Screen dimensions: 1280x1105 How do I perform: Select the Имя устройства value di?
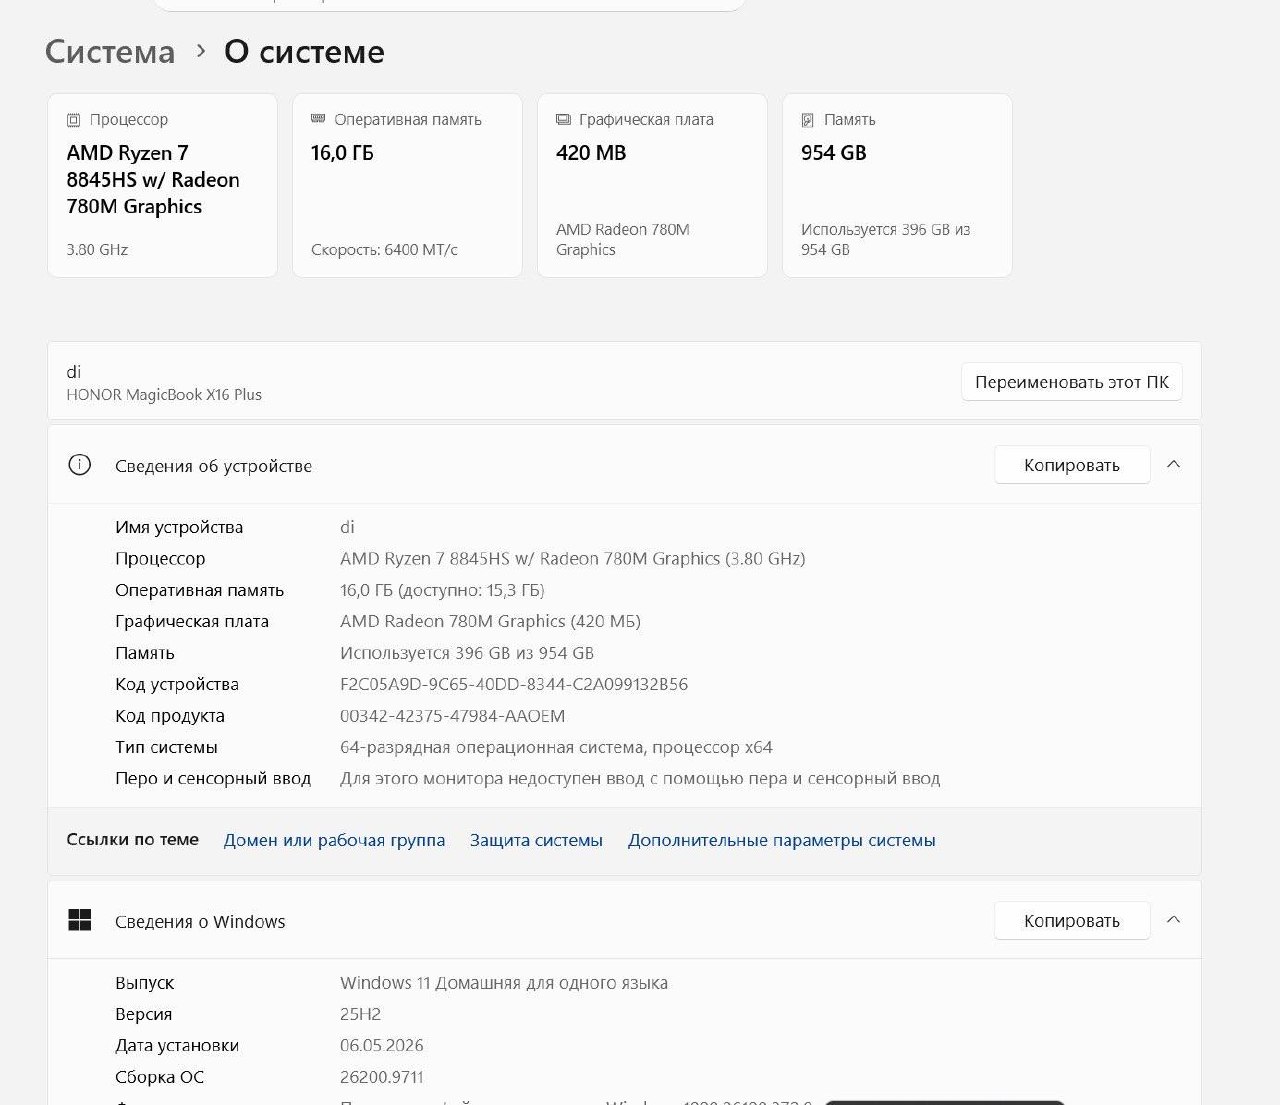[x=347, y=527]
